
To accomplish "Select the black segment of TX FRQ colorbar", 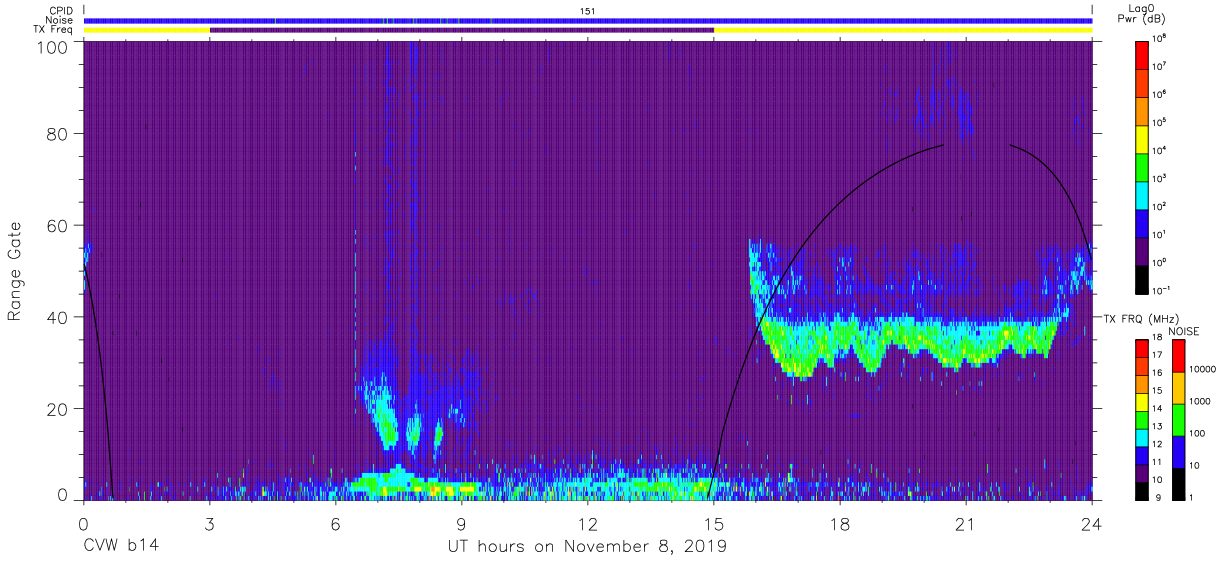I will click(x=1141, y=490).
